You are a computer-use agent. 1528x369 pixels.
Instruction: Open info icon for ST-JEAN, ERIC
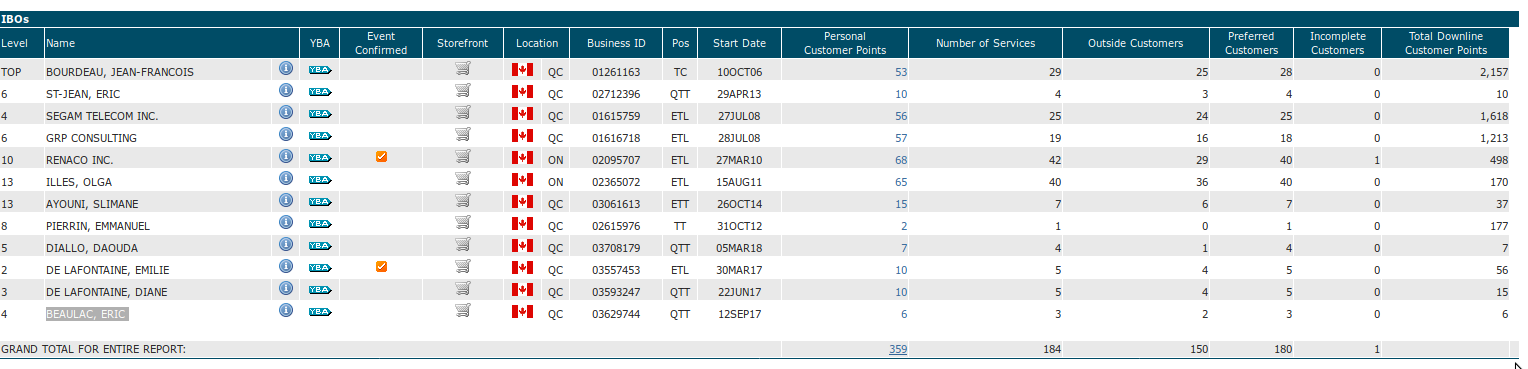coord(285,91)
